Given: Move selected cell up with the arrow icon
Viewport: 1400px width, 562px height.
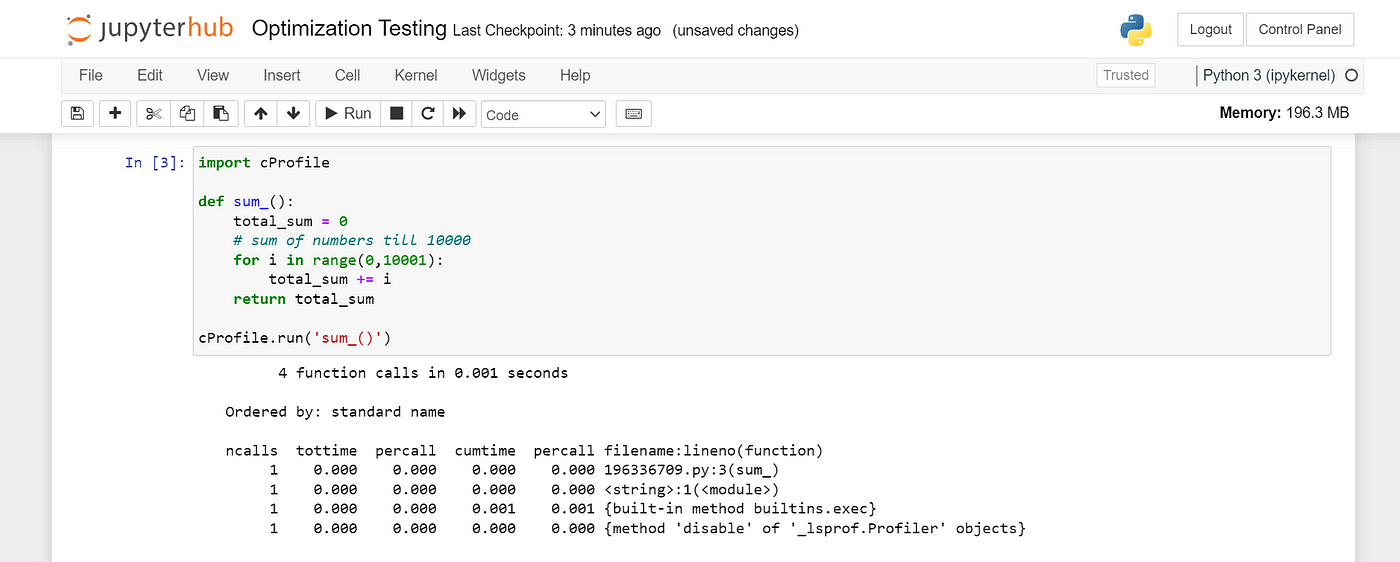Looking at the screenshot, I should click(260, 114).
